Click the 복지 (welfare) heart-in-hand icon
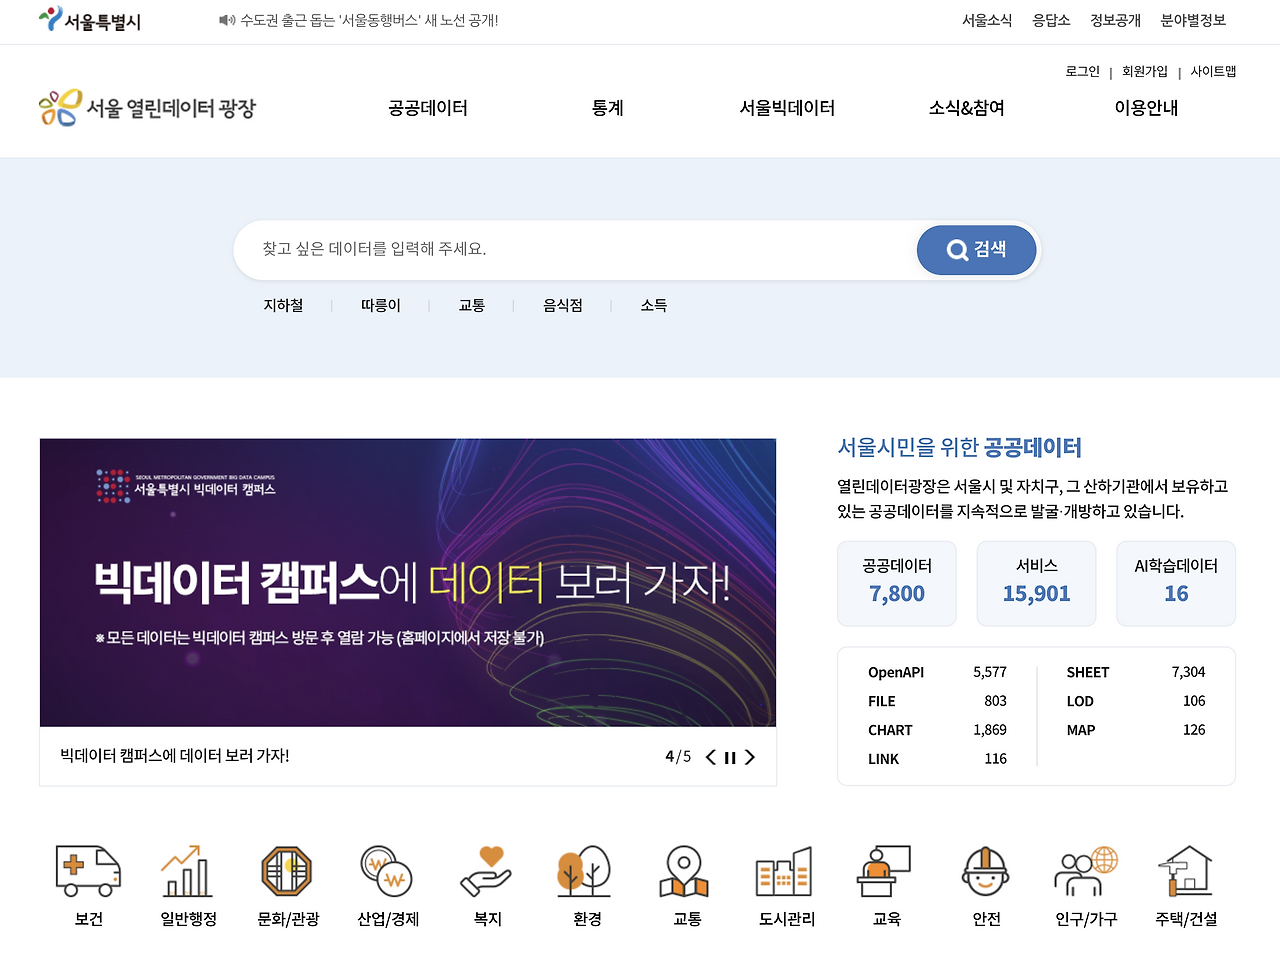Screen dimensions: 1280x958 pyautogui.click(x=486, y=870)
